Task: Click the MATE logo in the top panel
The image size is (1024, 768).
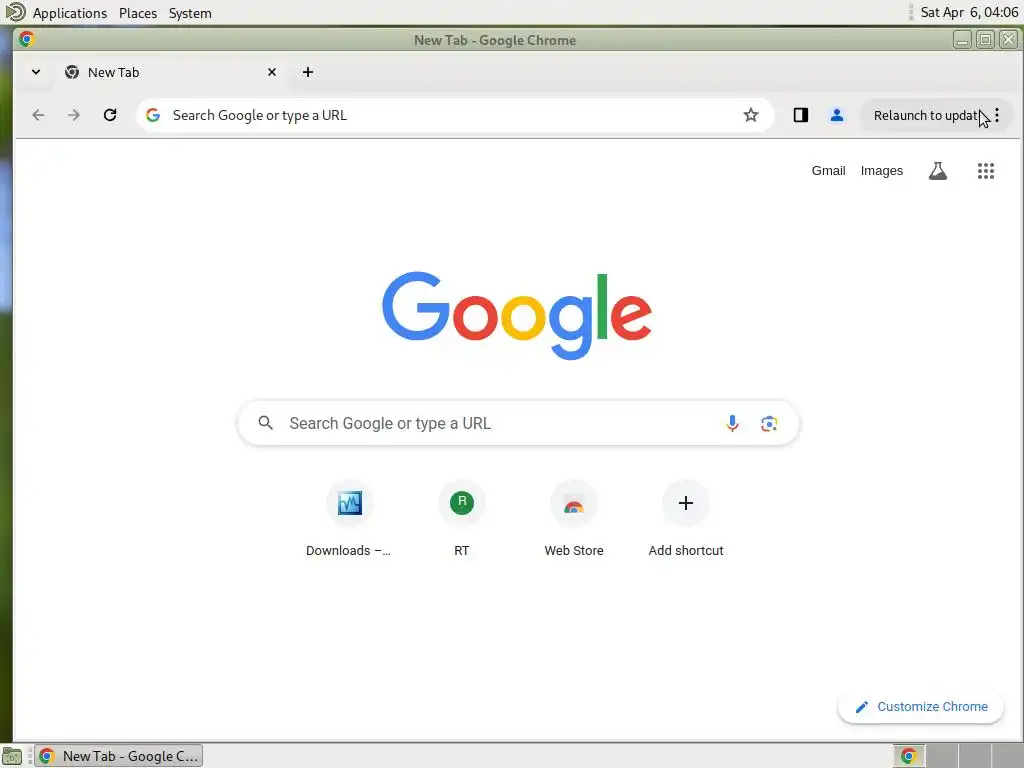Action: [15, 12]
